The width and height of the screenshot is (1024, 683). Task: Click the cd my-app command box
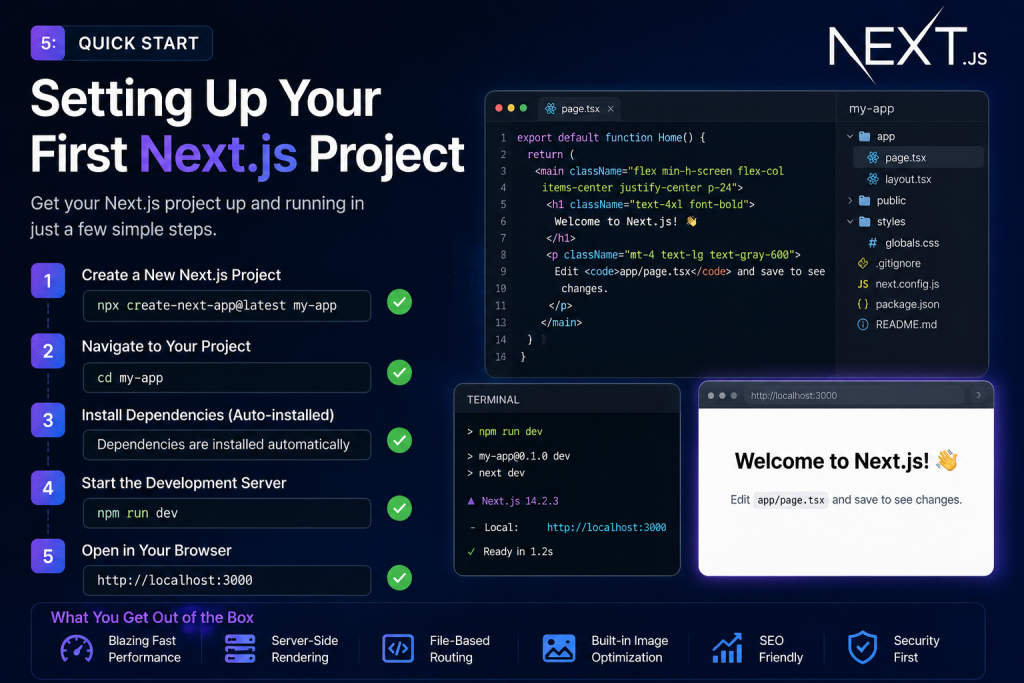227,377
